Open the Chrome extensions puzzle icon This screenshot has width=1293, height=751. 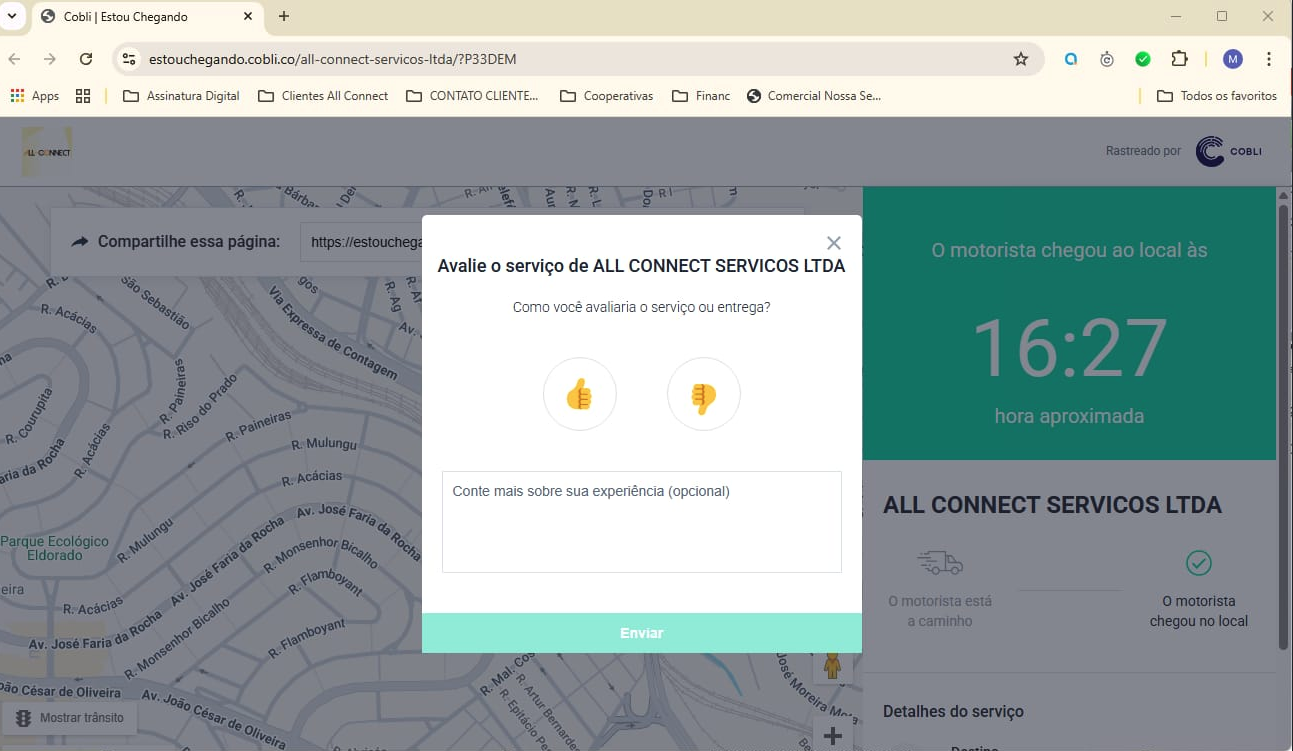point(1179,59)
